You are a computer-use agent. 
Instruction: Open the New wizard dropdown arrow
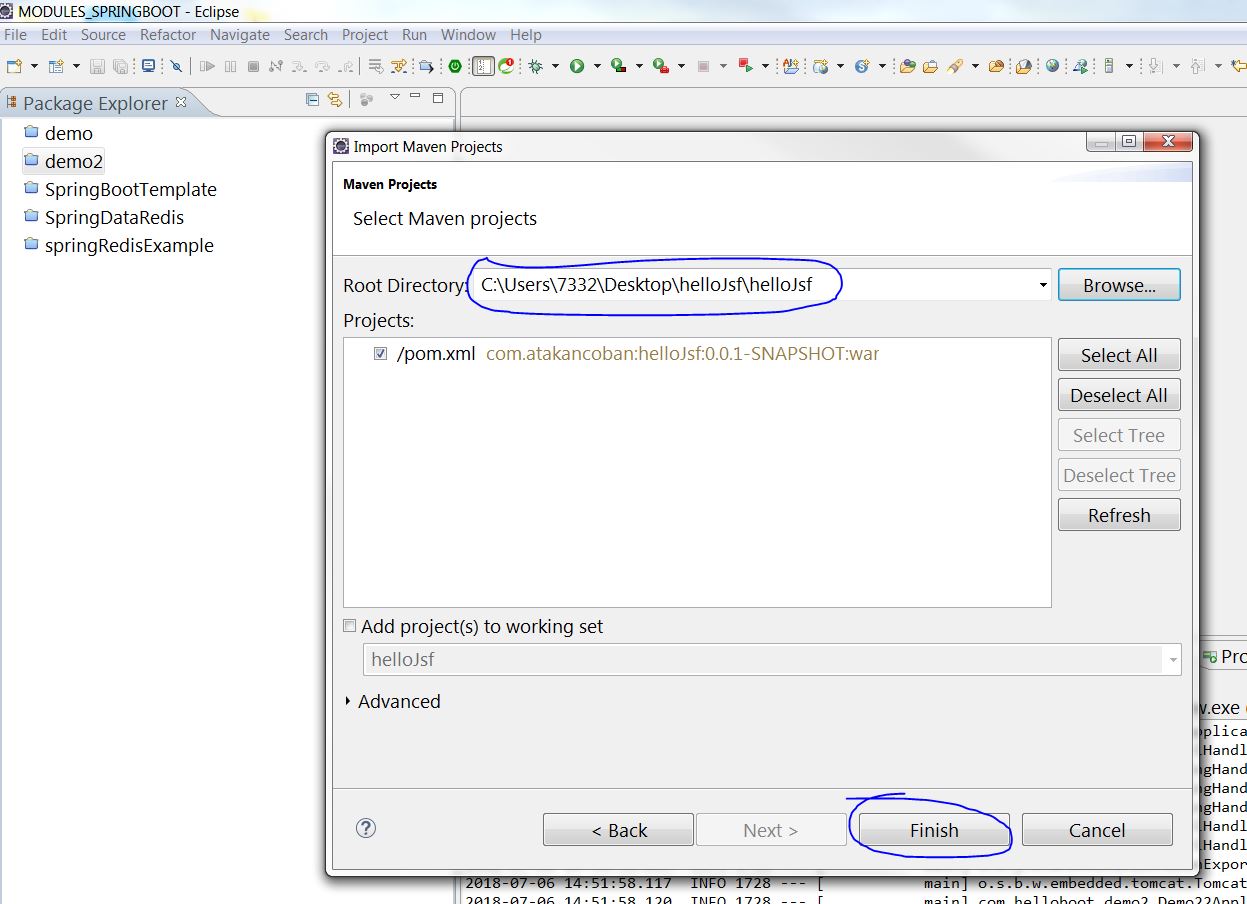pyautogui.click(x=34, y=67)
